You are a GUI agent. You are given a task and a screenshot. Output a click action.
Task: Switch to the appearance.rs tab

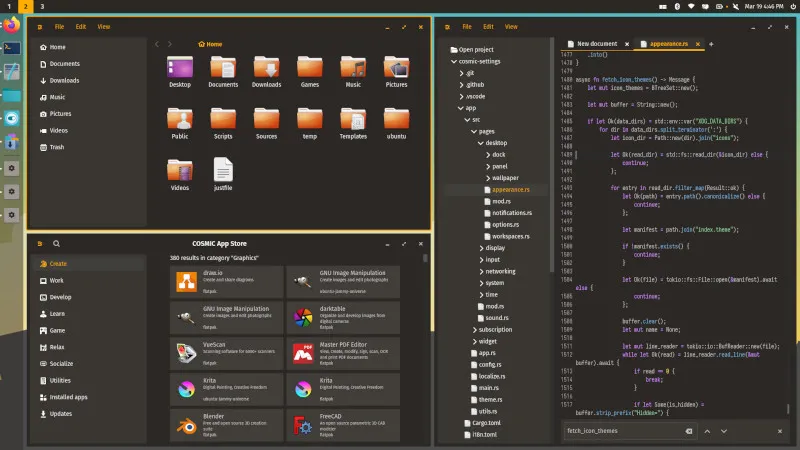(668, 44)
